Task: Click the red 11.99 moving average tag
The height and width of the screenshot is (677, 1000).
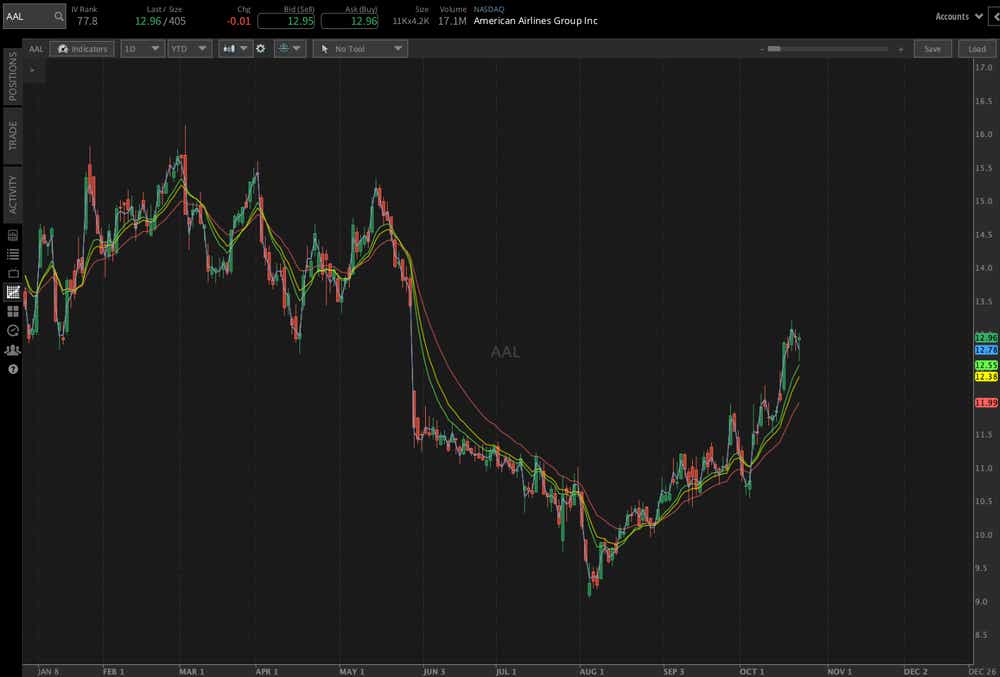Action: tap(986, 402)
